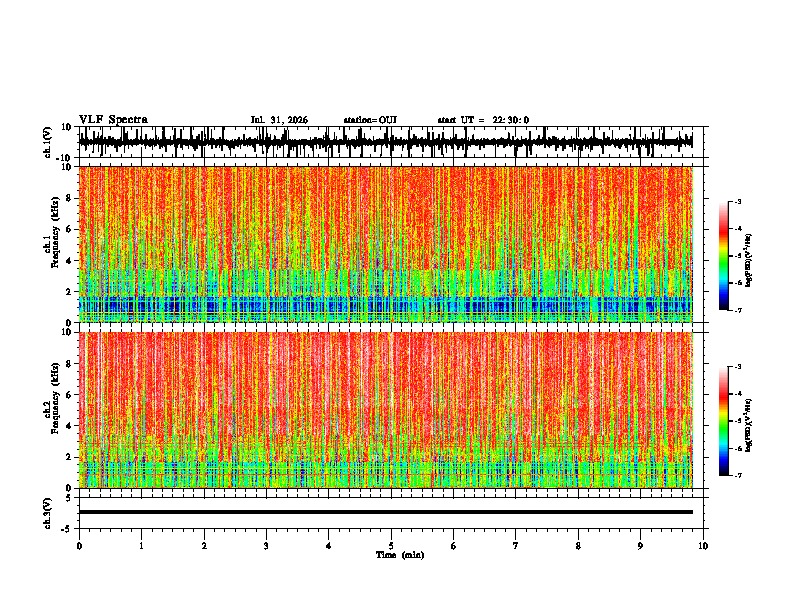Click the '6' kHz tick on ch.1 frequency axis
This screenshot has height=612, width=792.
pos(70,229)
